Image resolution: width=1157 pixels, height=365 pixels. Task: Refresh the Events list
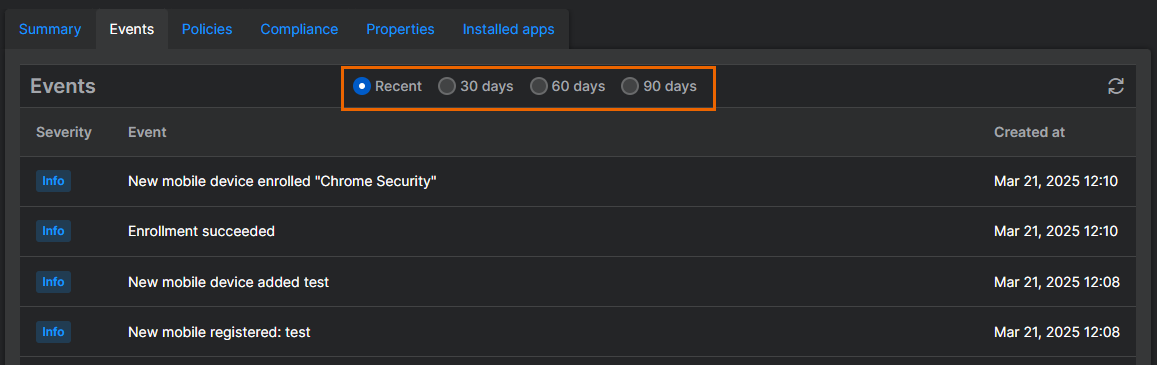(x=1116, y=86)
